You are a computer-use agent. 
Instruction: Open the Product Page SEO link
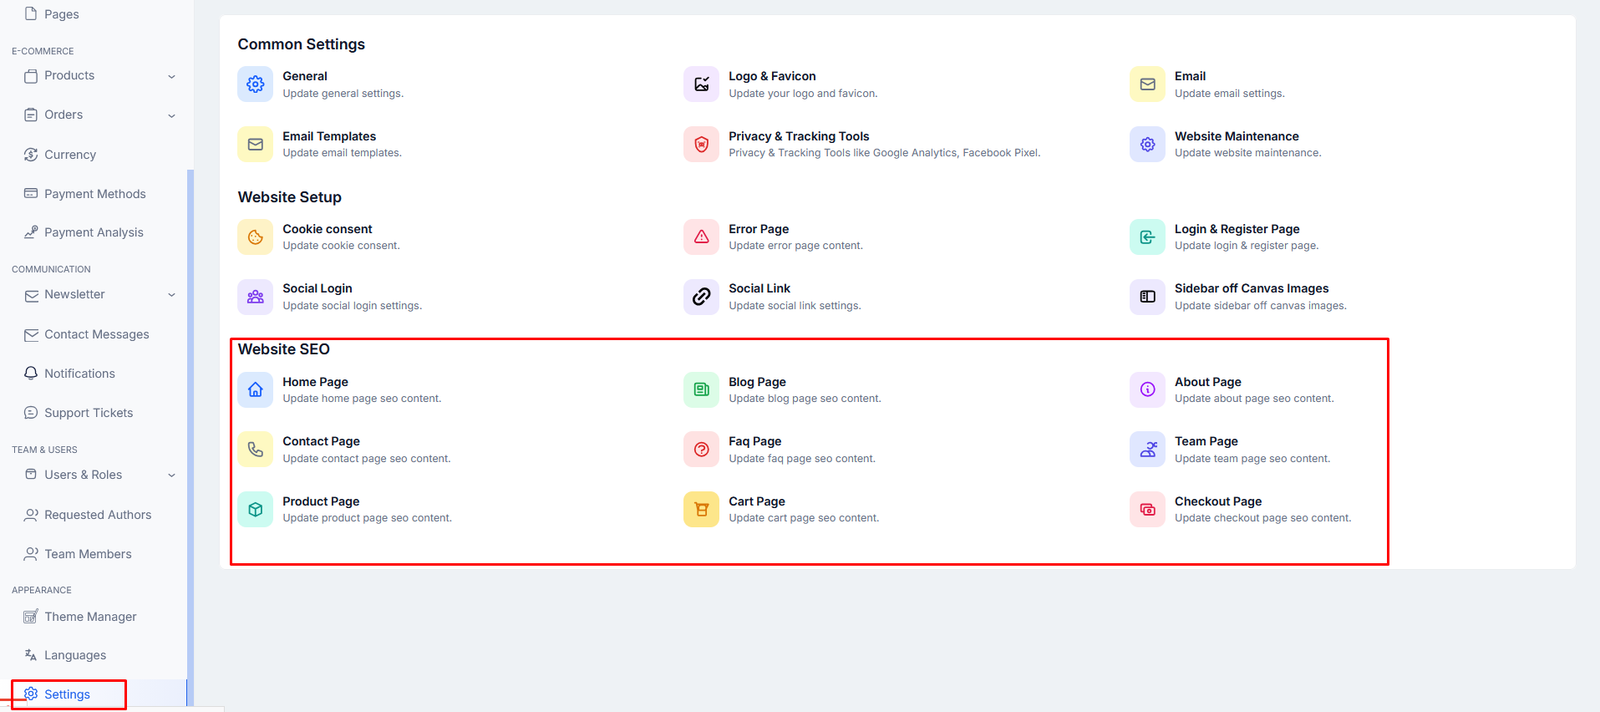click(x=321, y=501)
